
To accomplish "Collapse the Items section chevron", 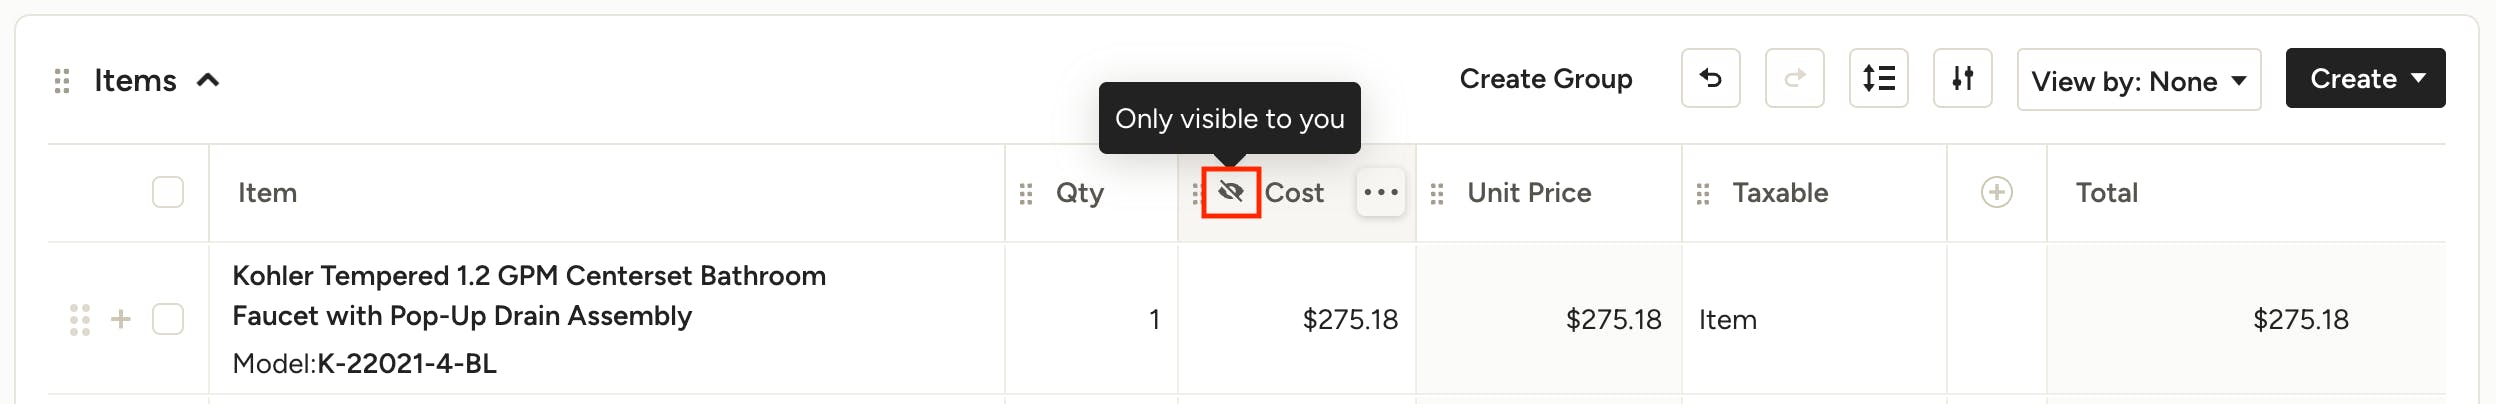I will pos(208,80).
